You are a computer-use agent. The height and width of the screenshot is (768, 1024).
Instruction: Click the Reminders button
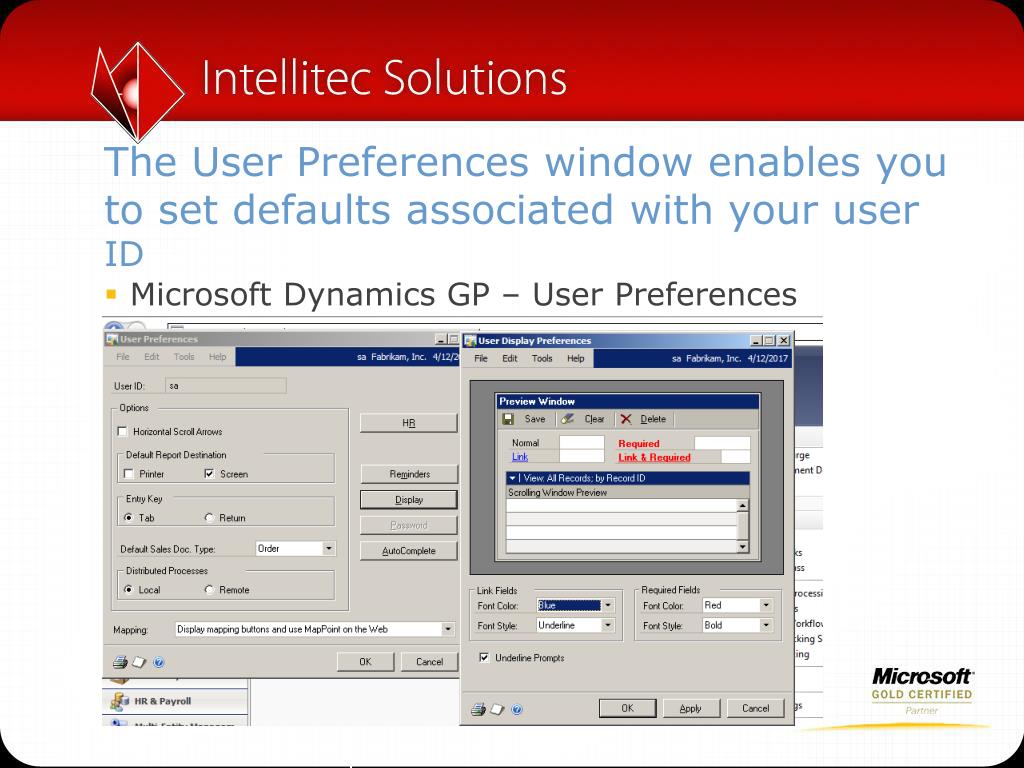click(409, 474)
